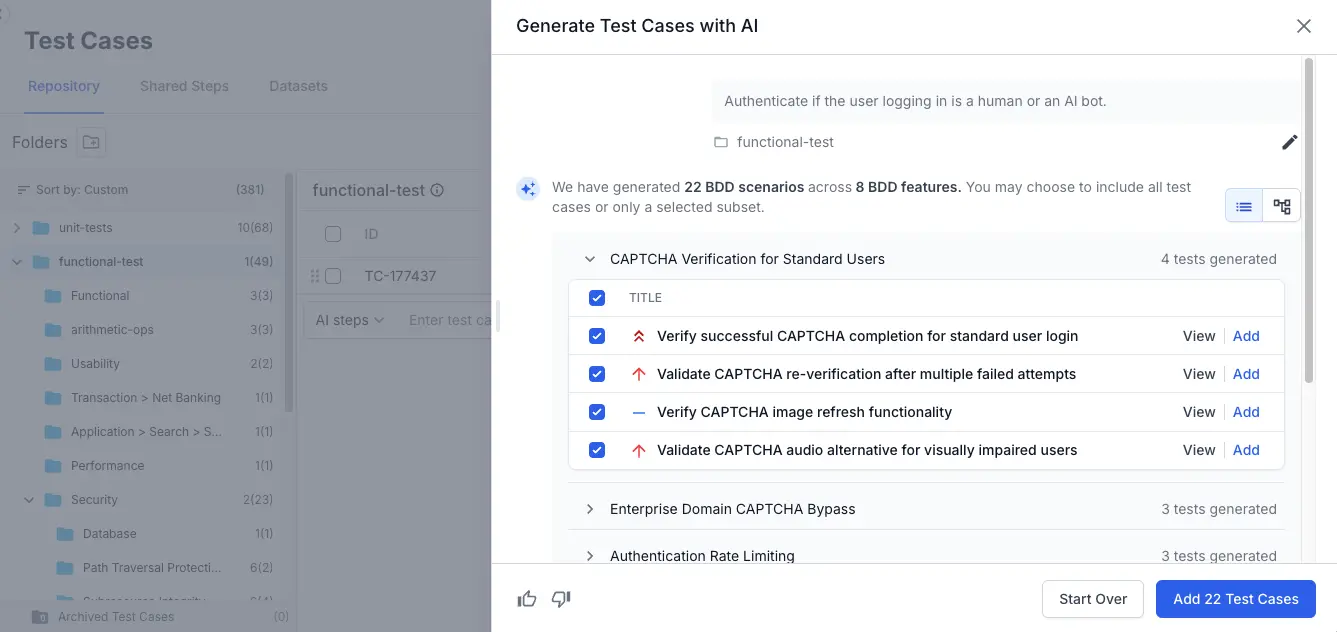Screen dimensions: 1337x632
Task: Check the ID column header checkbox
Action: (x=333, y=234)
